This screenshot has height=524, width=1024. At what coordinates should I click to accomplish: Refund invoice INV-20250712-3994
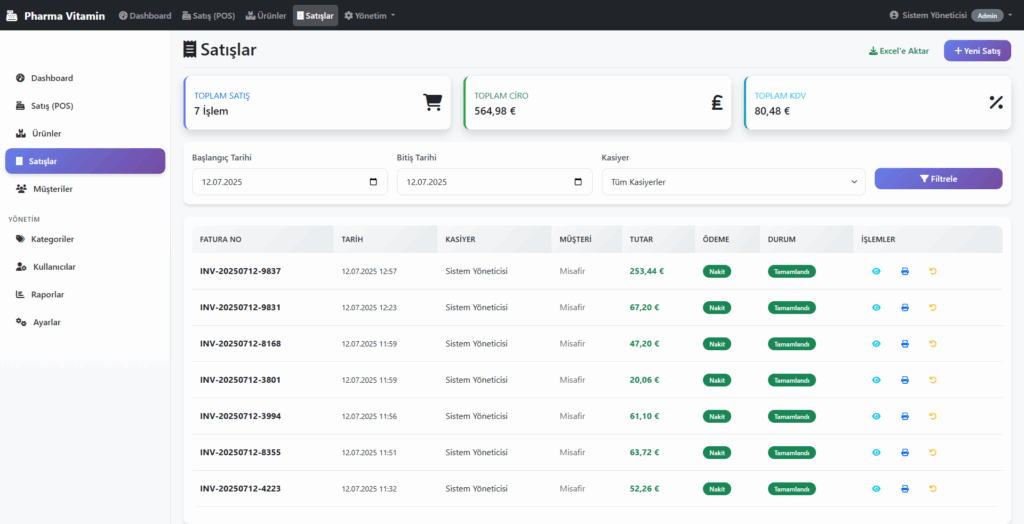[933, 416]
